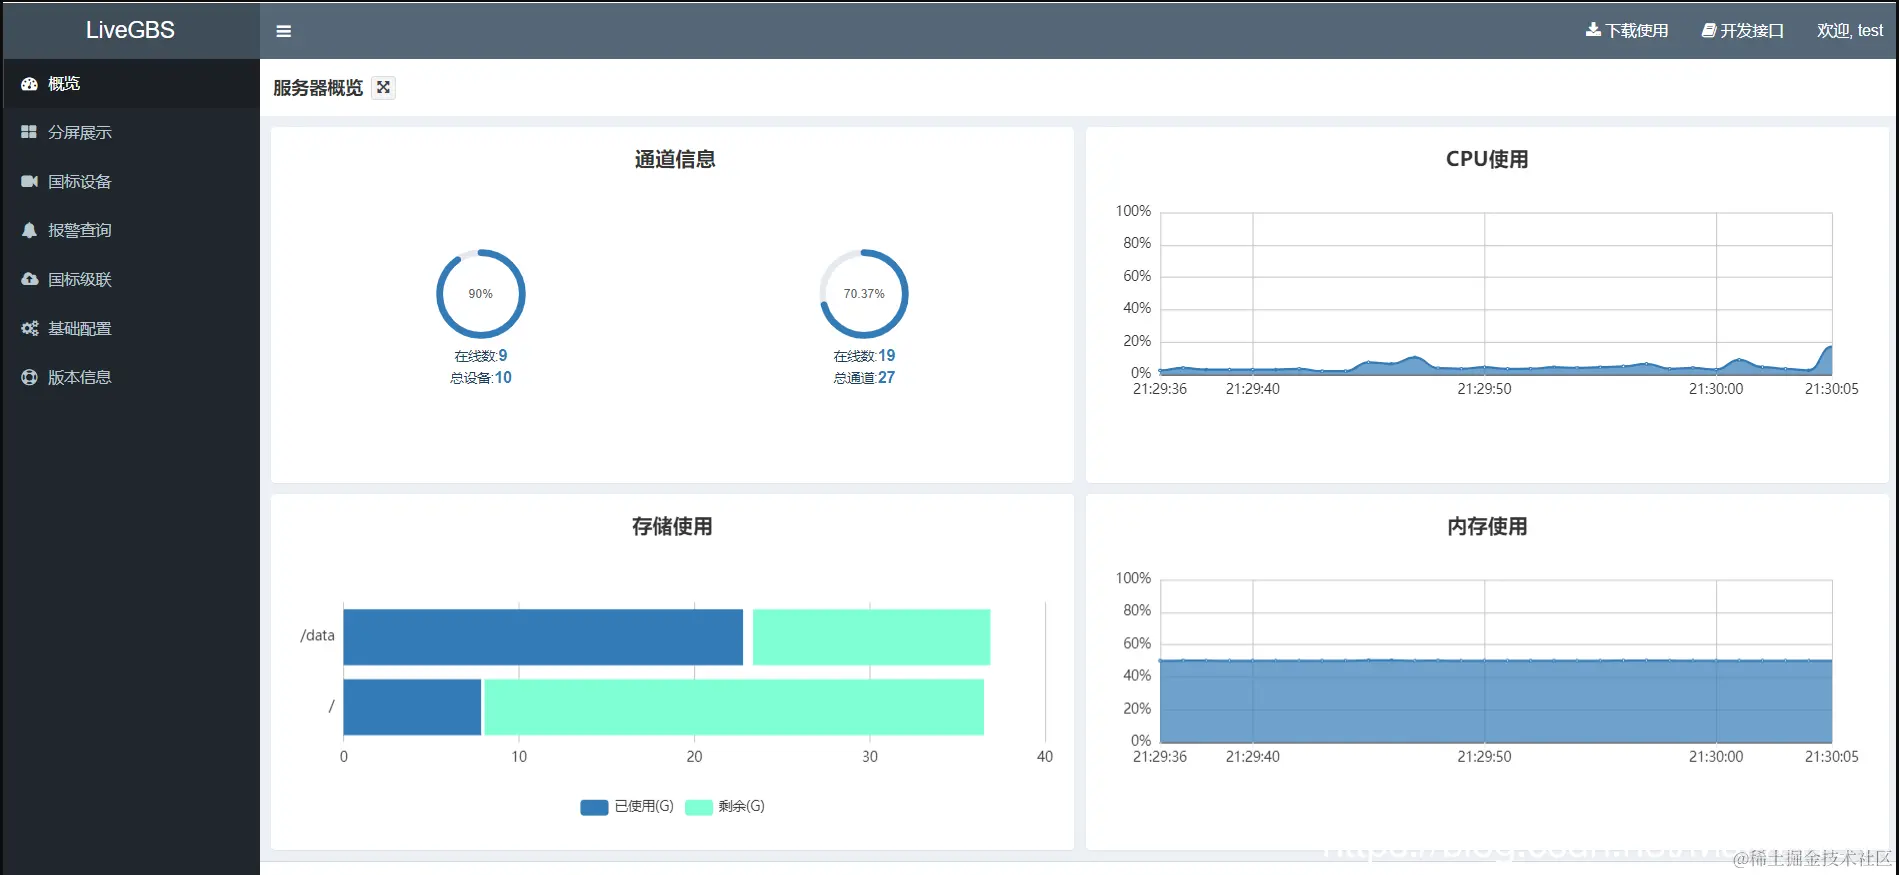Screen dimensions: 1899x875
Task: Open the 开发接口 link
Action: [x=1743, y=31]
